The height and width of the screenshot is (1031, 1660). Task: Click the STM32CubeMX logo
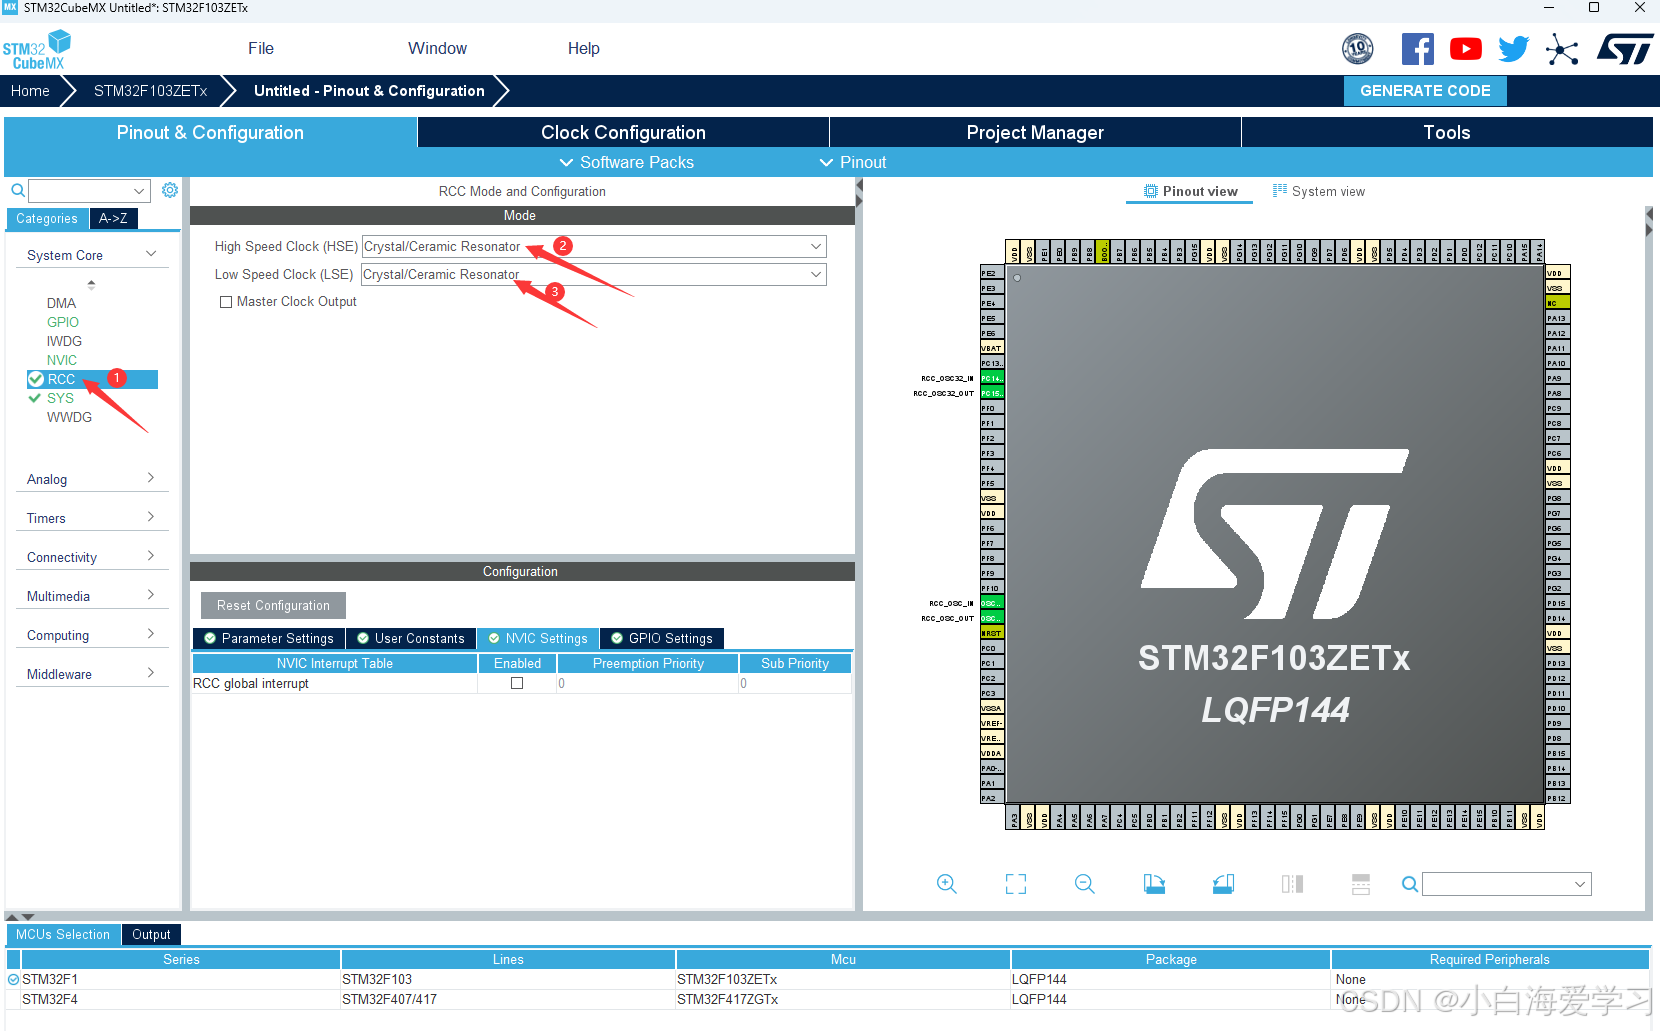tap(37, 50)
